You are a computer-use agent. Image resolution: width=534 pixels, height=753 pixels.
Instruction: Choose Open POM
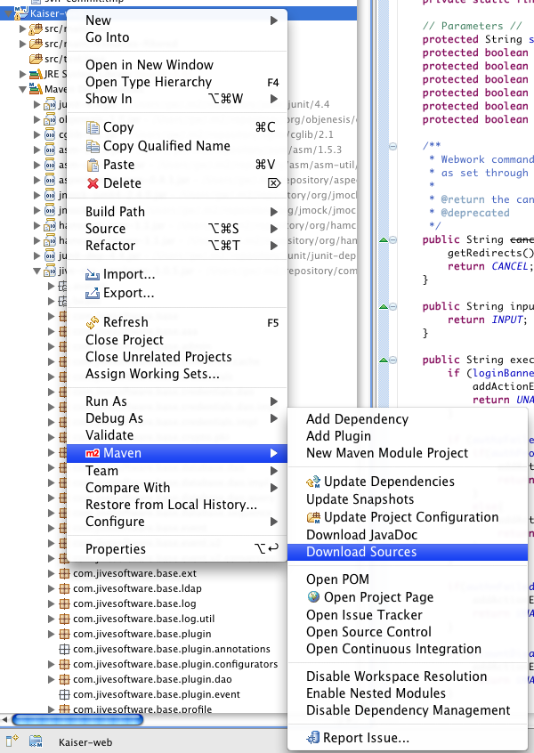(407, 579)
